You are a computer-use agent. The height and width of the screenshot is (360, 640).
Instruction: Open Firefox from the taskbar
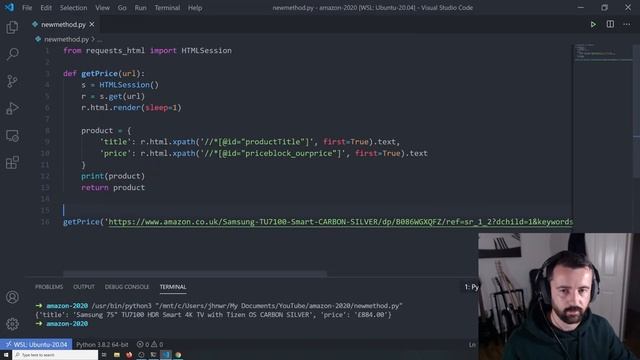tap(129, 355)
